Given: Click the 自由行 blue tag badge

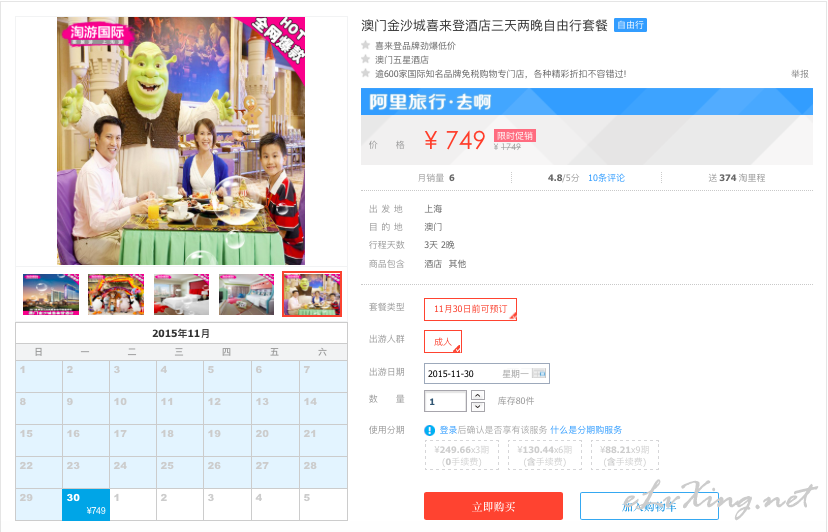Looking at the screenshot, I should coord(630,25).
